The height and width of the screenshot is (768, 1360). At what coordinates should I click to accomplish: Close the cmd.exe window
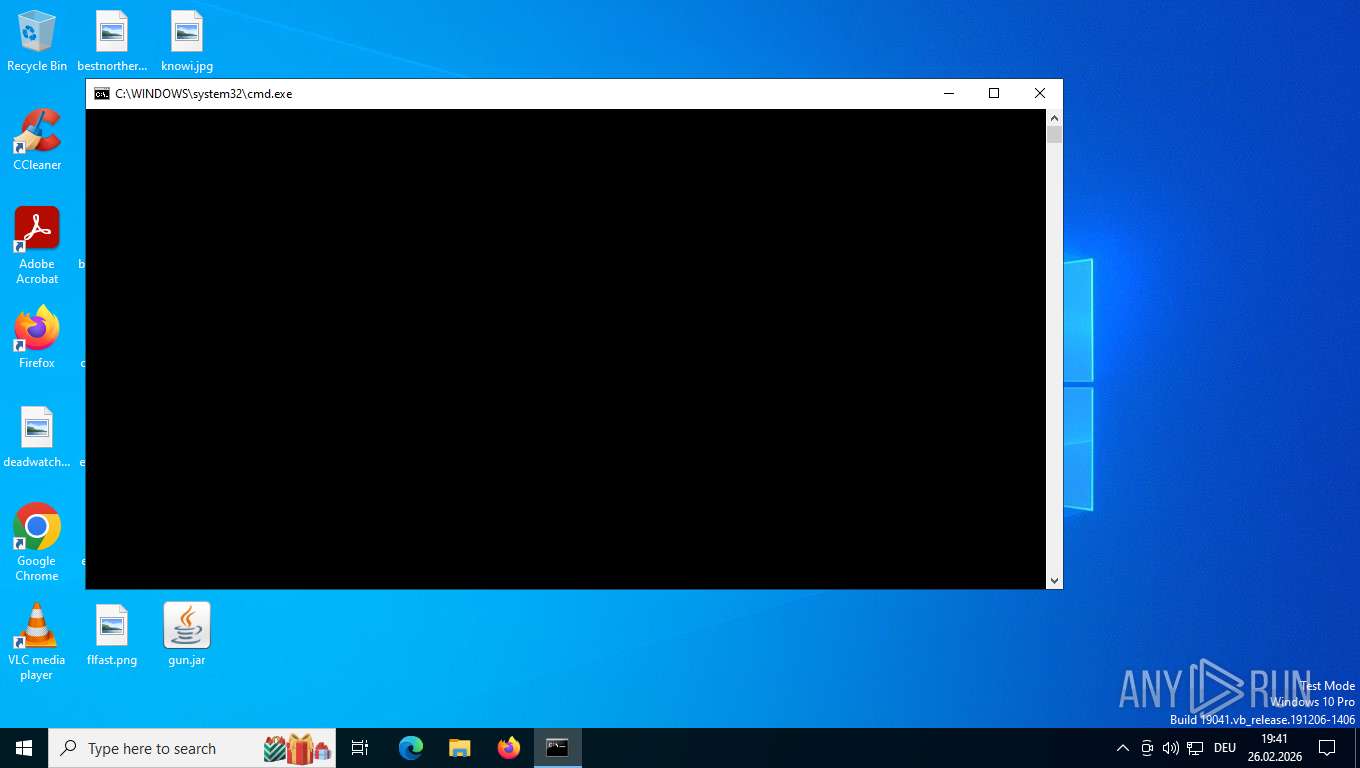pyautogui.click(x=1040, y=94)
